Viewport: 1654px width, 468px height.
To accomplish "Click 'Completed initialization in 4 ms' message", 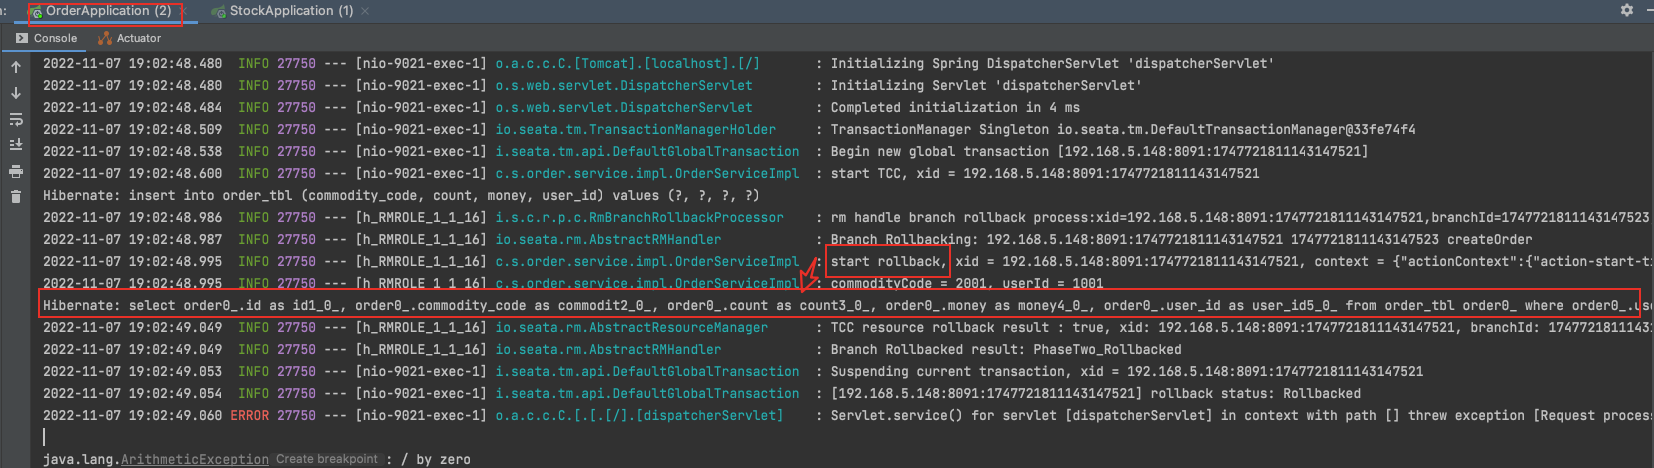I will [955, 107].
